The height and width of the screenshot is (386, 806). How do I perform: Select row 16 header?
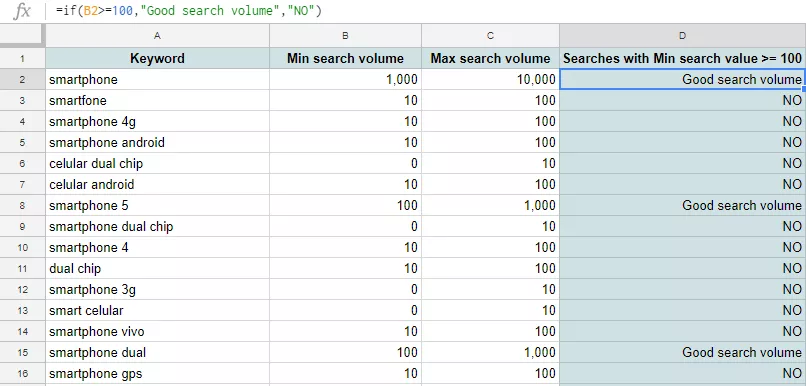pyautogui.click(x=22, y=374)
